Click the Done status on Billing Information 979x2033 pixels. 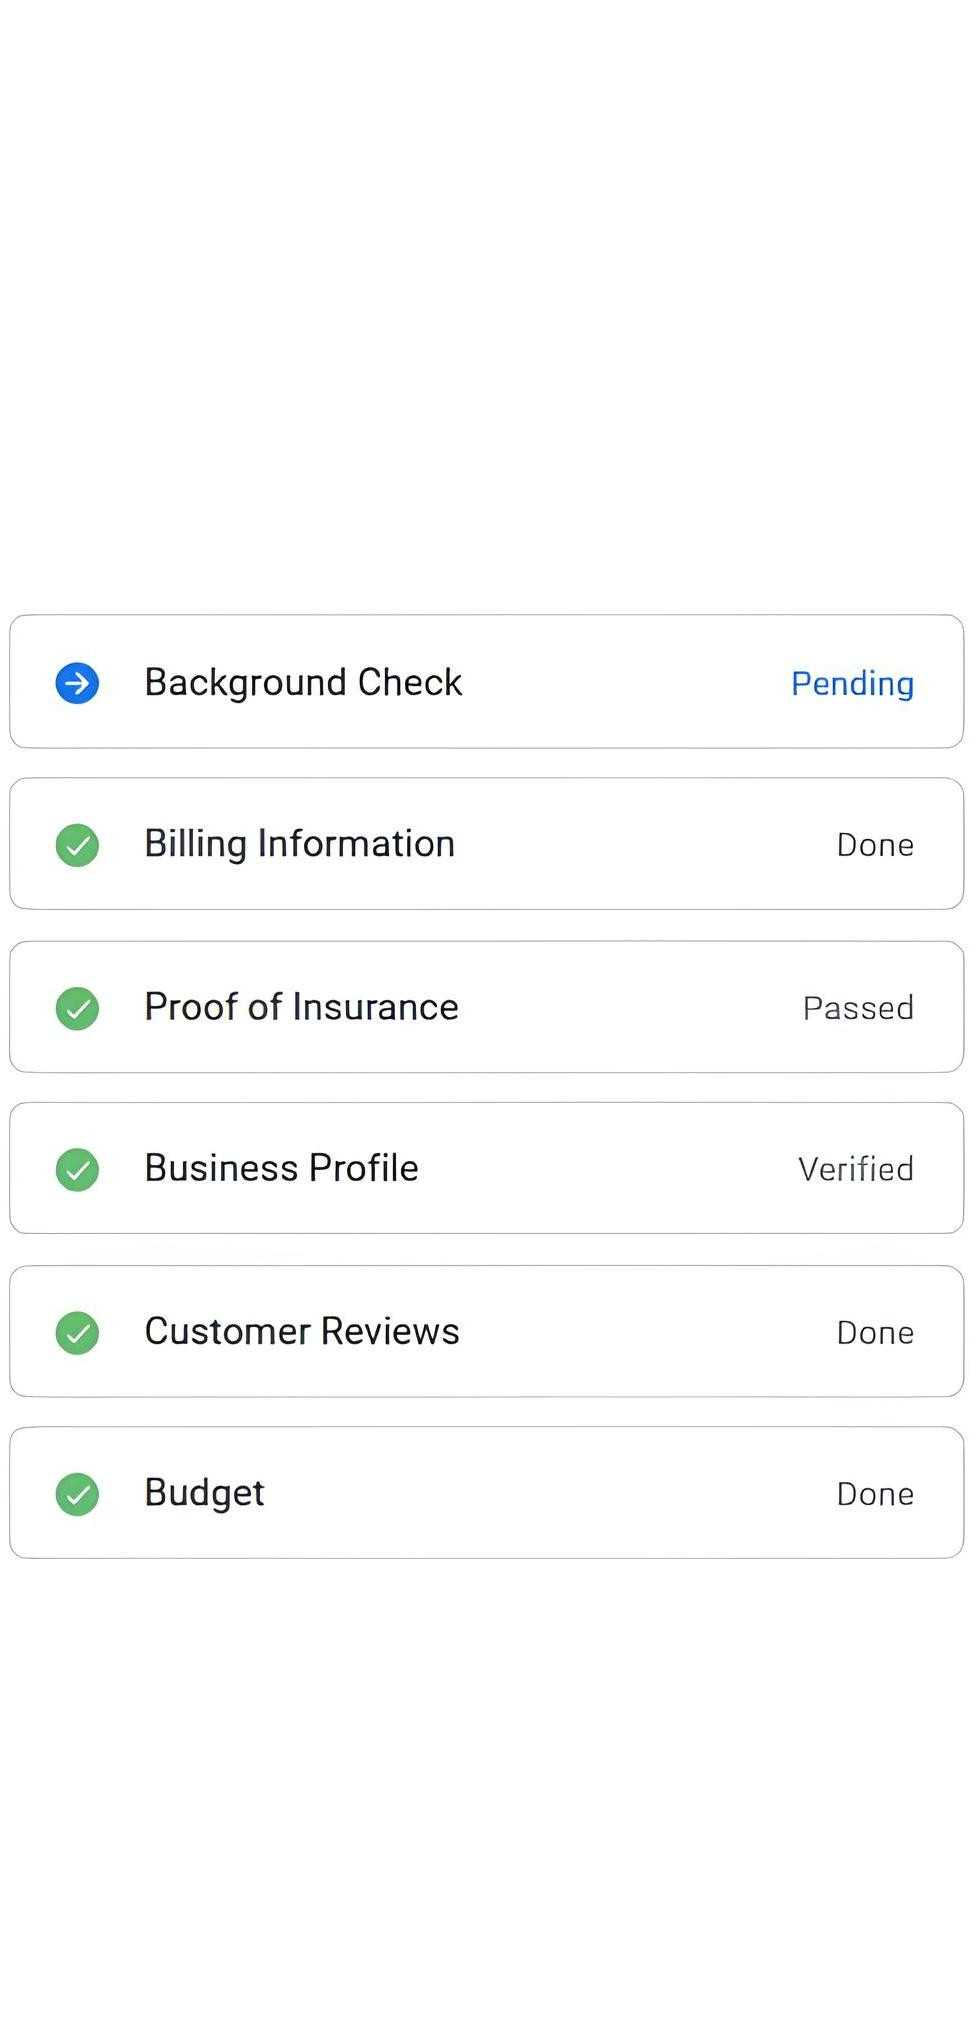[875, 845]
